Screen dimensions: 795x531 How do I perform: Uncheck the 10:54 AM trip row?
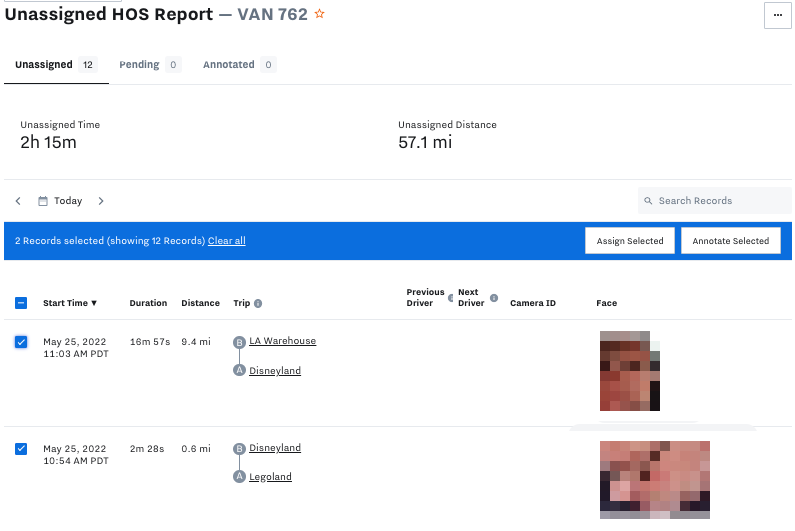point(21,449)
